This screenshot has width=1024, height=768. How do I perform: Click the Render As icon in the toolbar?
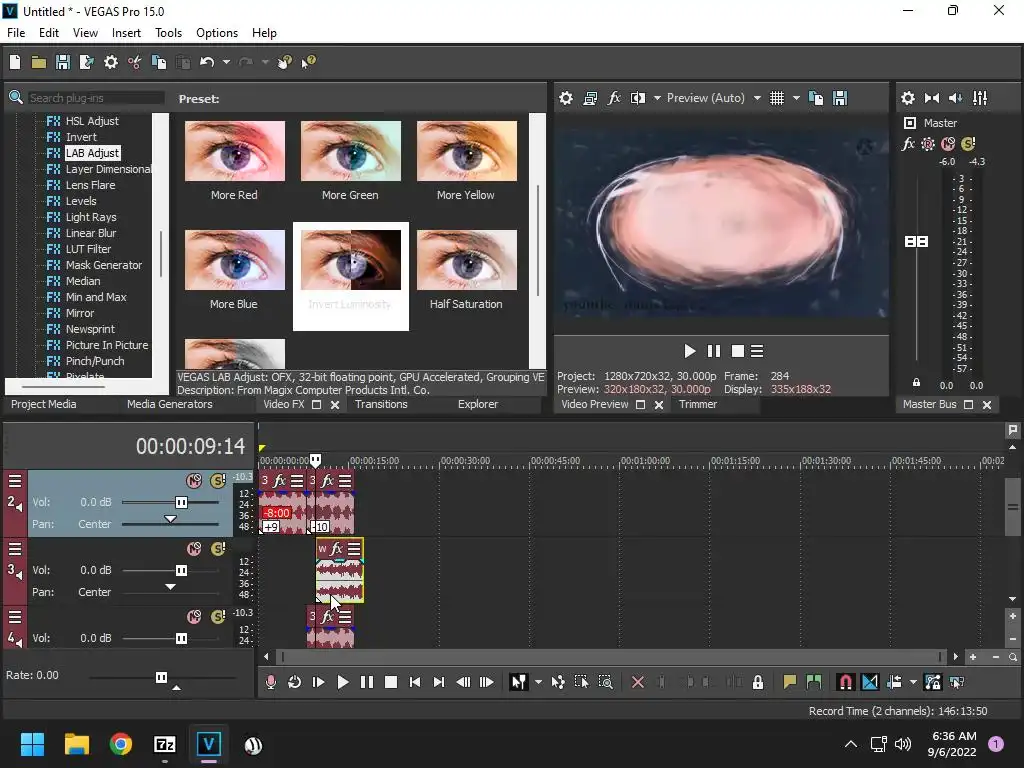tap(86, 62)
